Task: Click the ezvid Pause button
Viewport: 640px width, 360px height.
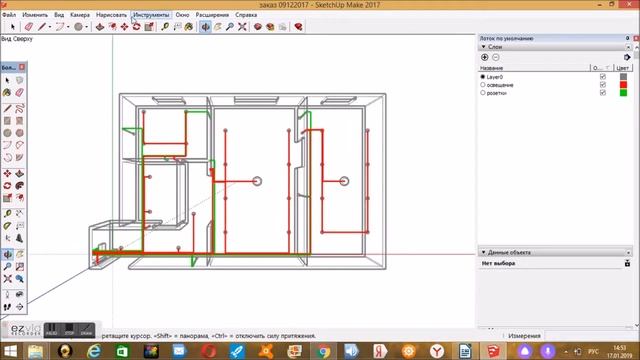Action: (52, 330)
